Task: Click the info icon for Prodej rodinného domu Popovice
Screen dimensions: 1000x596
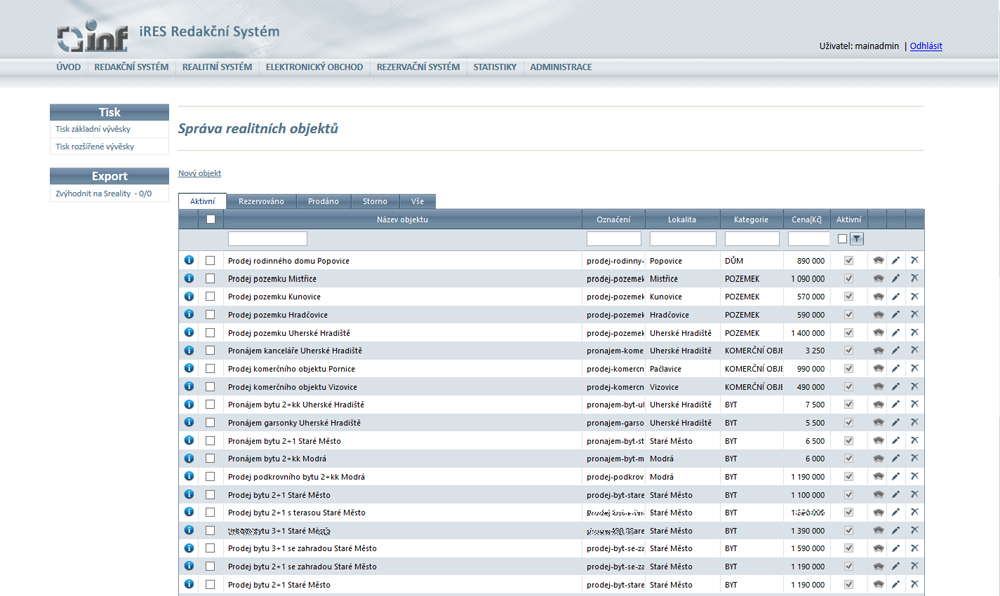Action: coord(189,261)
